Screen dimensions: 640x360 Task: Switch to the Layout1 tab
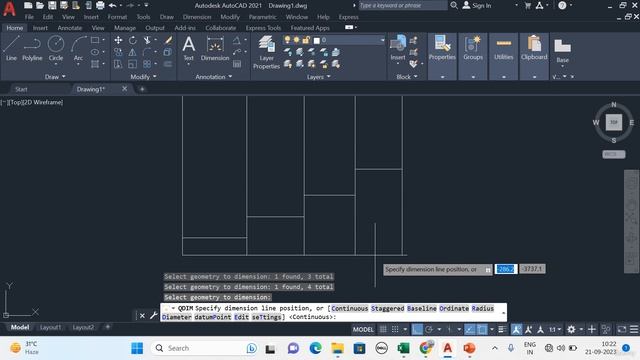click(x=51, y=327)
